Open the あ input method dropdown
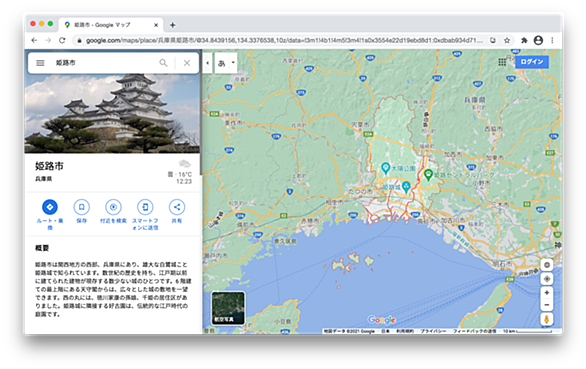Image resolution: width=586 pixels, height=369 pixels. 226,63
